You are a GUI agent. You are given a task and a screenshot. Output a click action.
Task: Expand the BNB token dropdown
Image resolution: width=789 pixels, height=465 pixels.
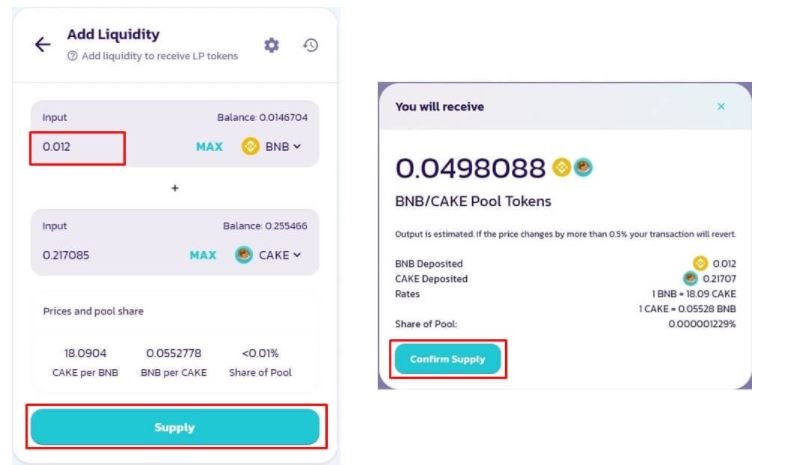pos(283,146)
